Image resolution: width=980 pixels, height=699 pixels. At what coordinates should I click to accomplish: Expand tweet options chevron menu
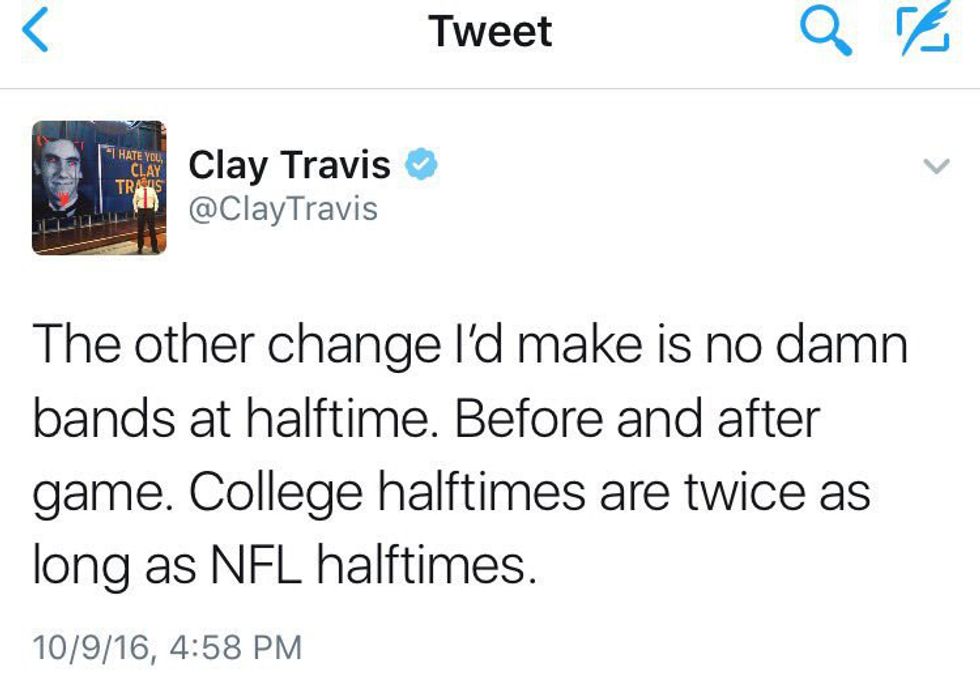935,169
